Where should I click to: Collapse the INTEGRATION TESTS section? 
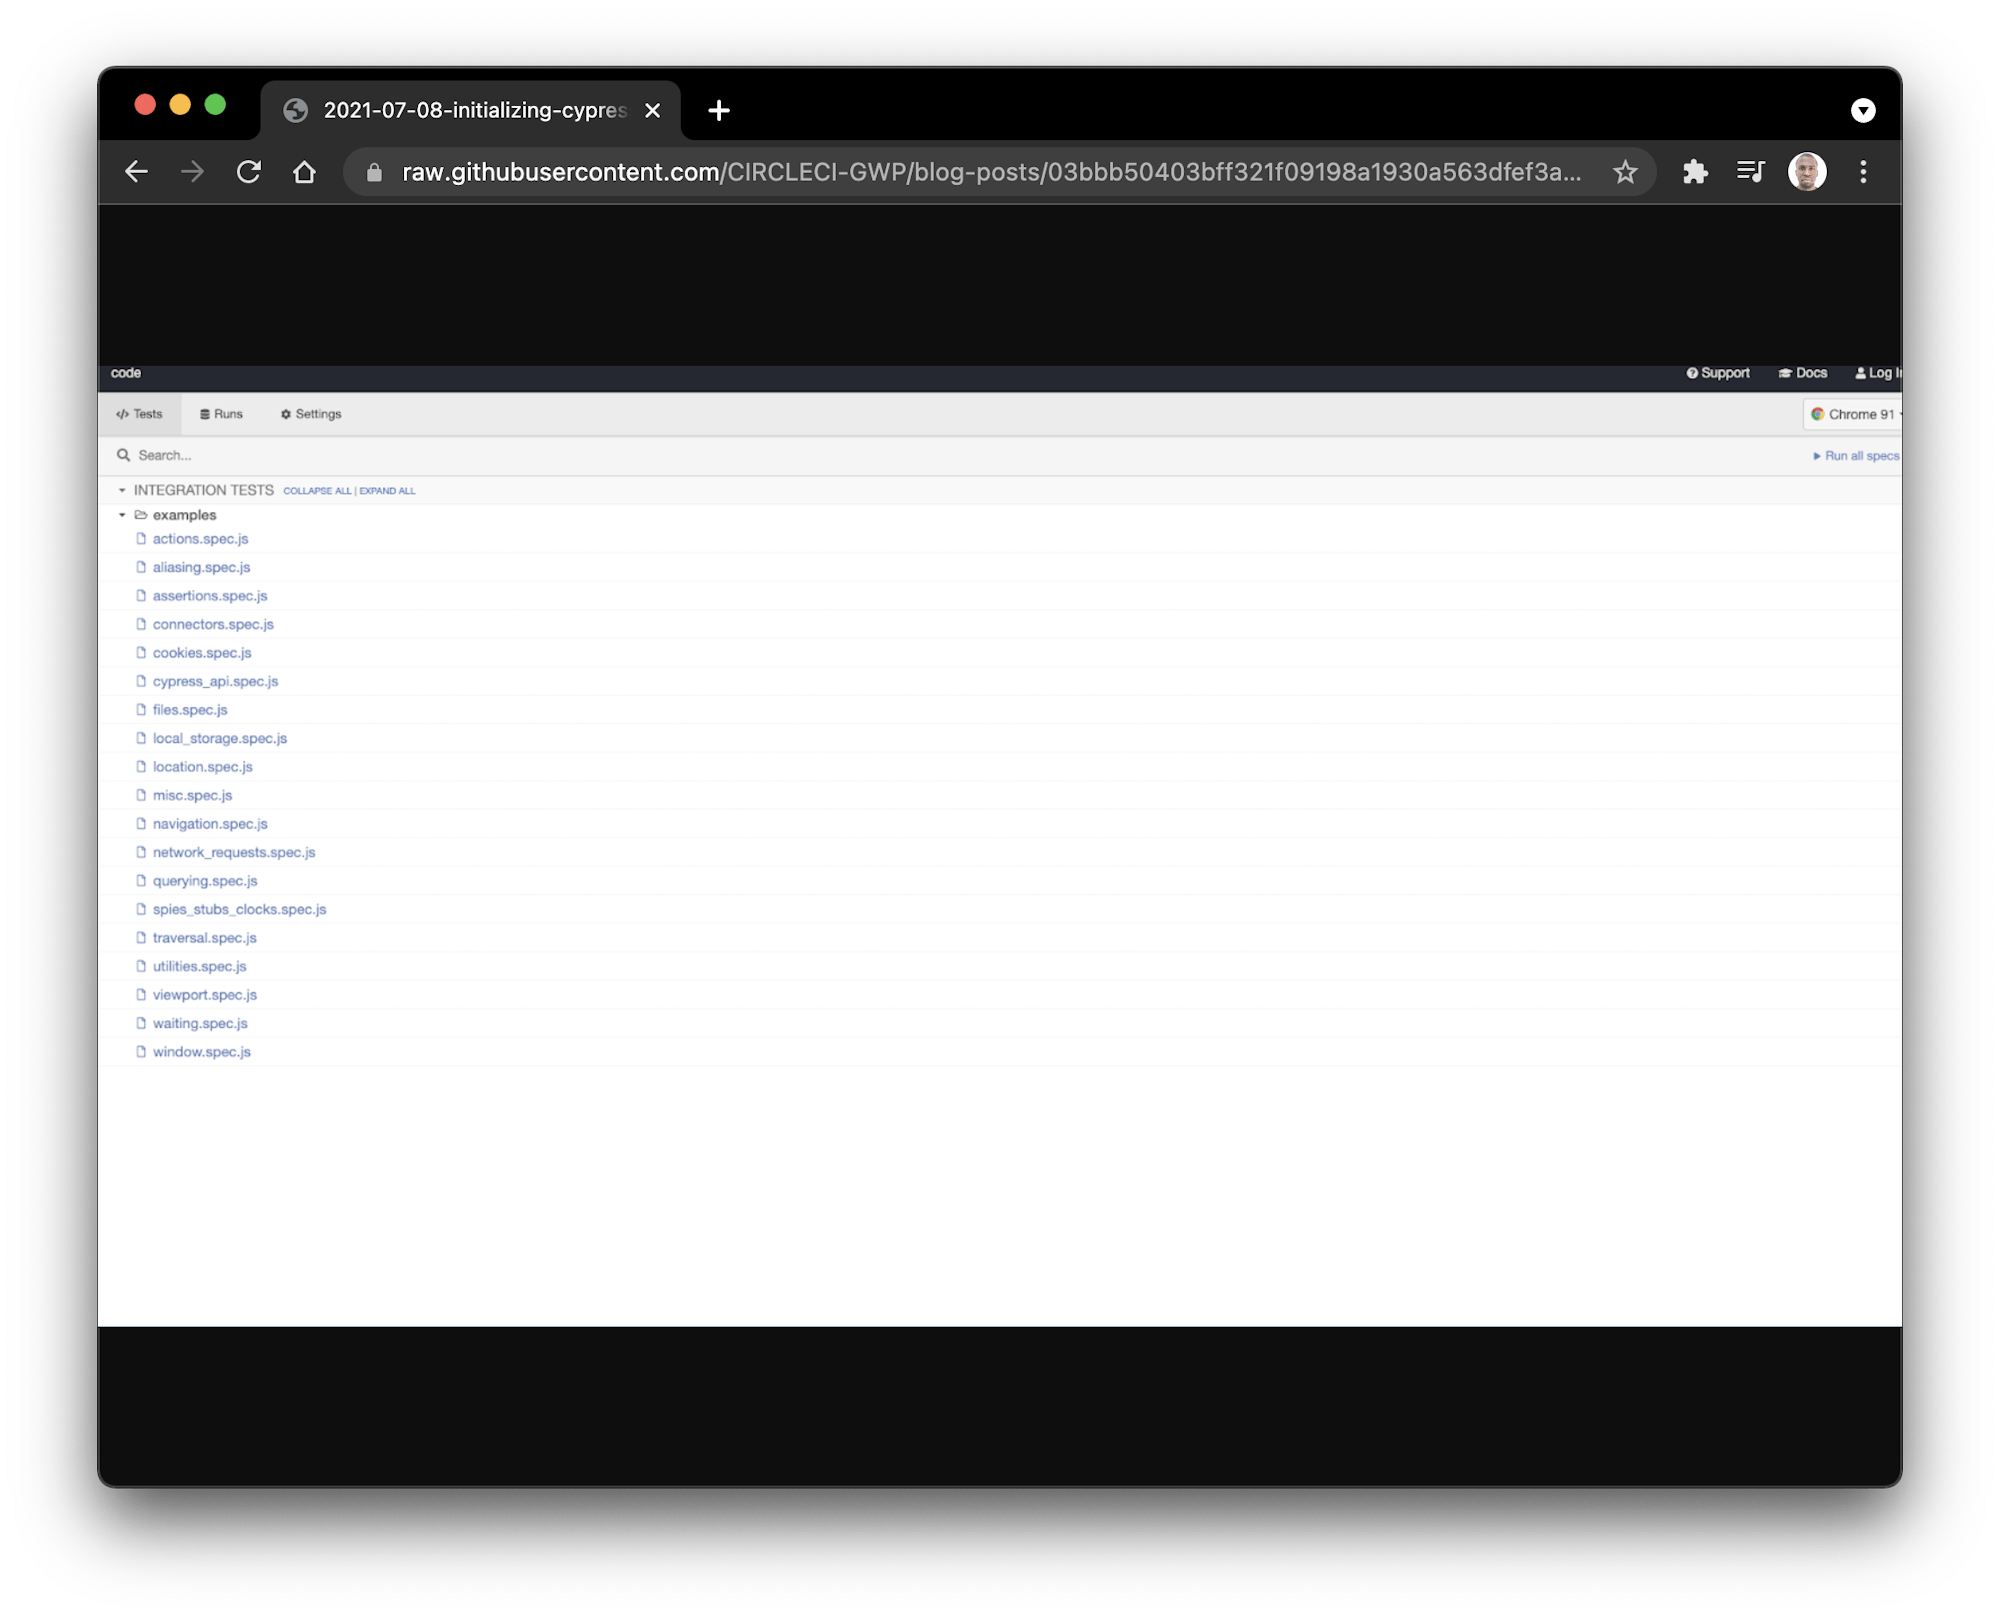tap(122, 490)
